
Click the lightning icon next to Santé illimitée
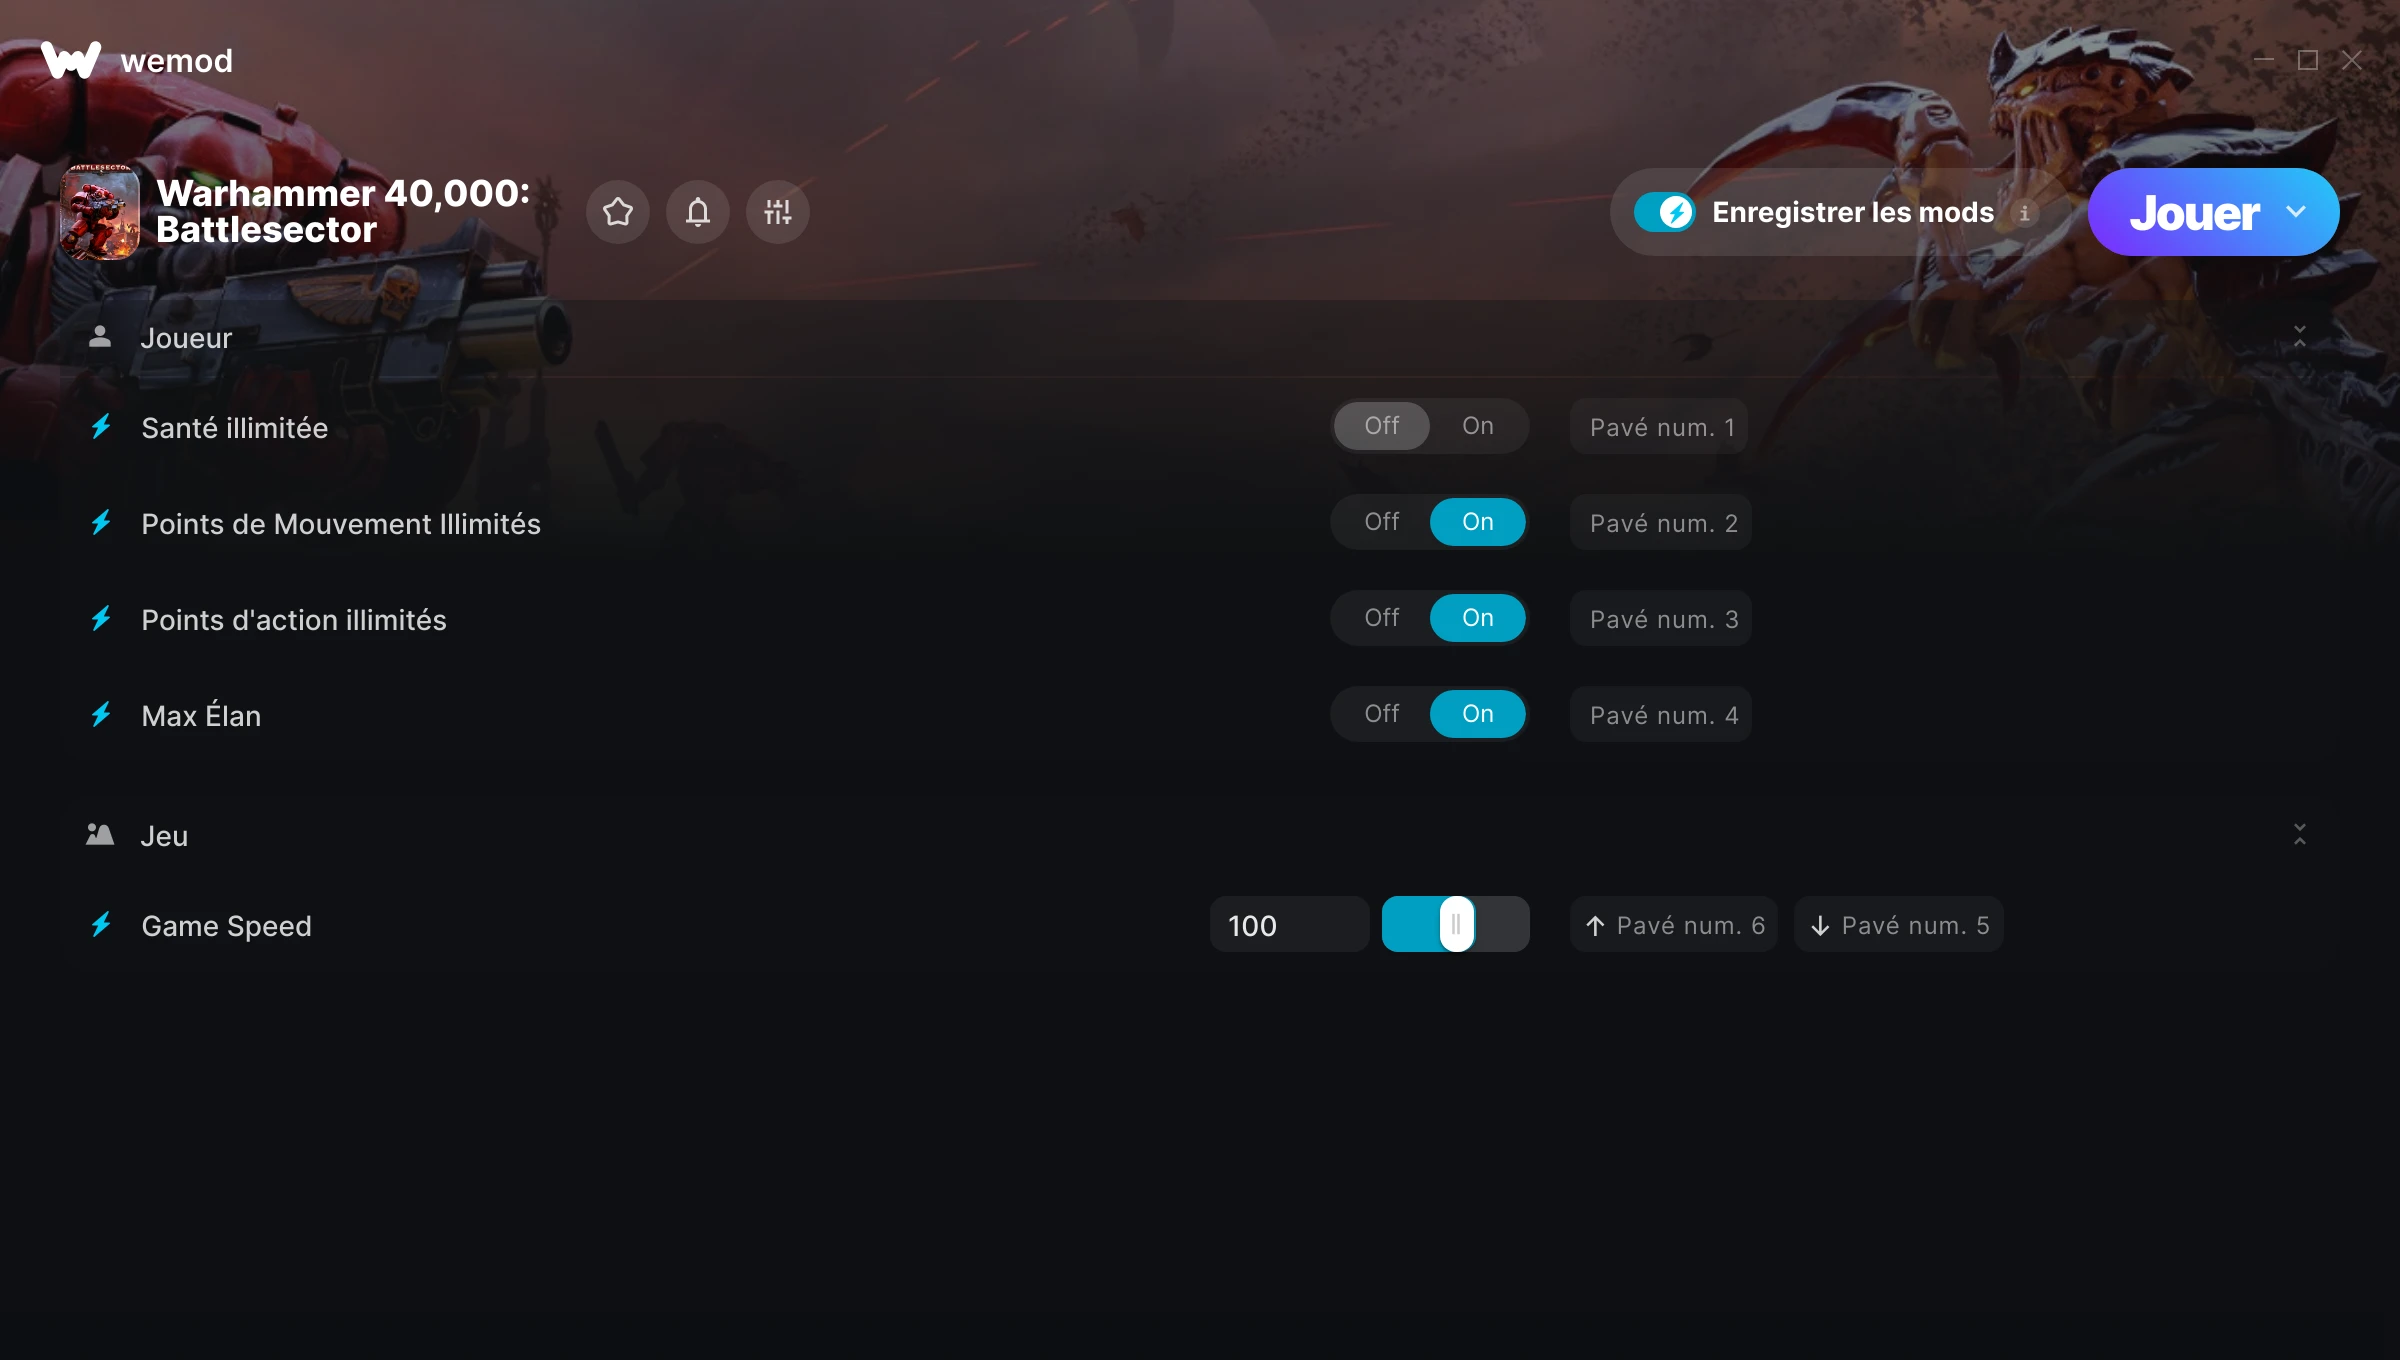point(101,427)
